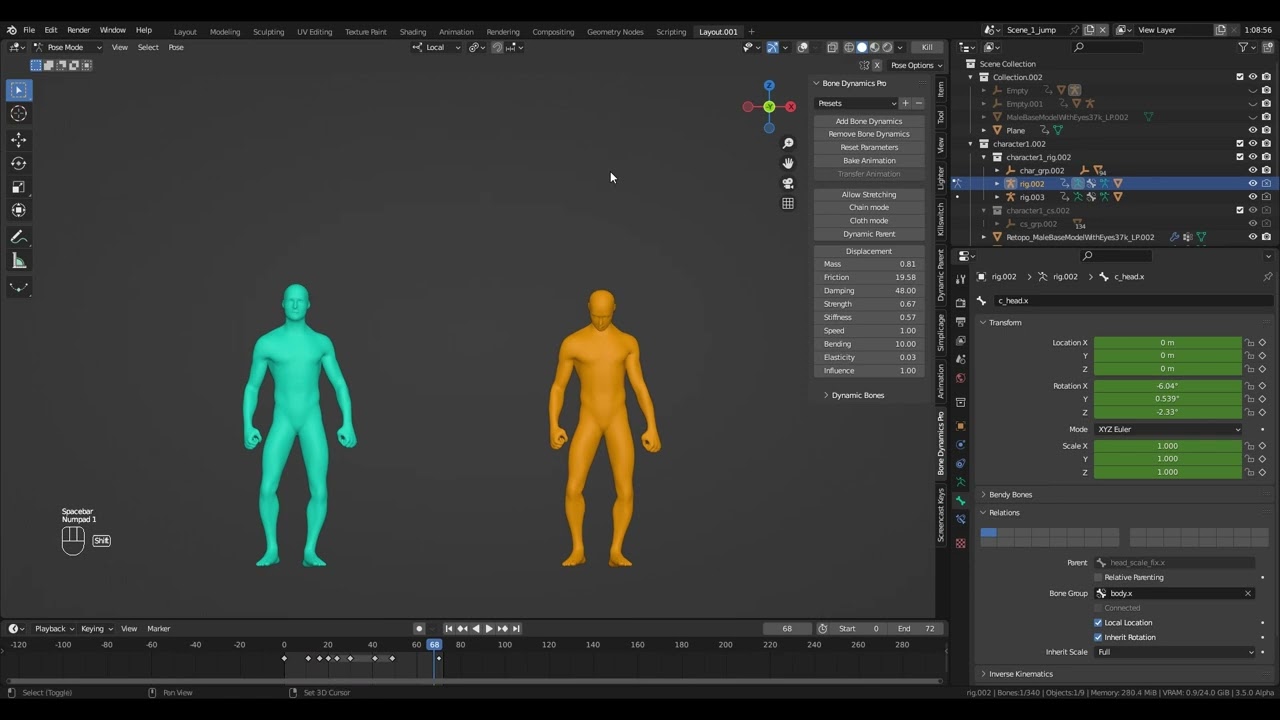Click the Reset Parameters button
Viewport: 1280px width, 720px height.
(x=869, y=147)
